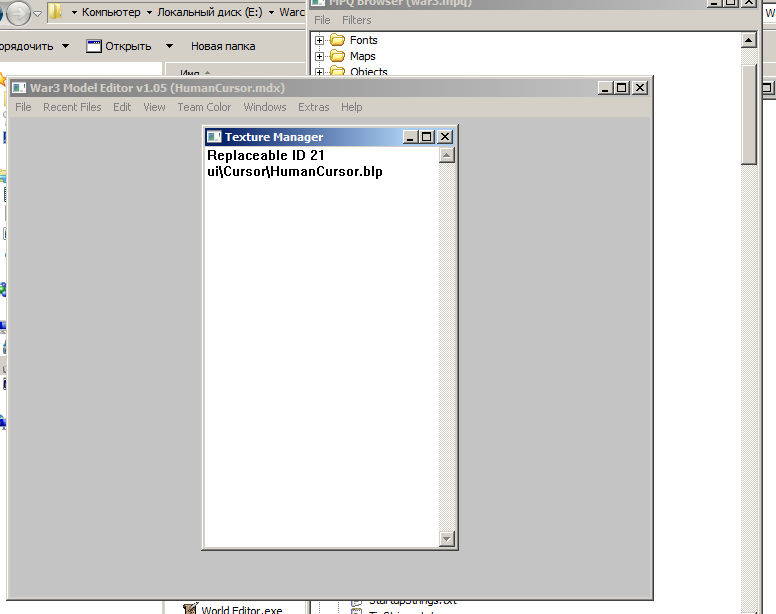
Task: Click the Explorer forward navigation arrow
Action: pyautogui.click(x=18, y=13)
